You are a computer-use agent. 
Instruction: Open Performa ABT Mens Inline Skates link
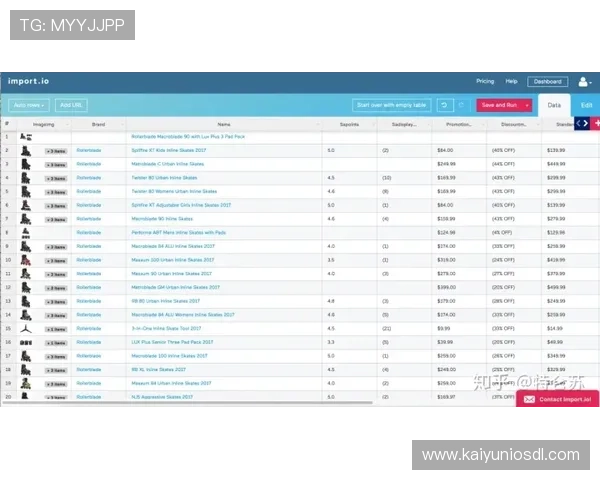(179, 233)
